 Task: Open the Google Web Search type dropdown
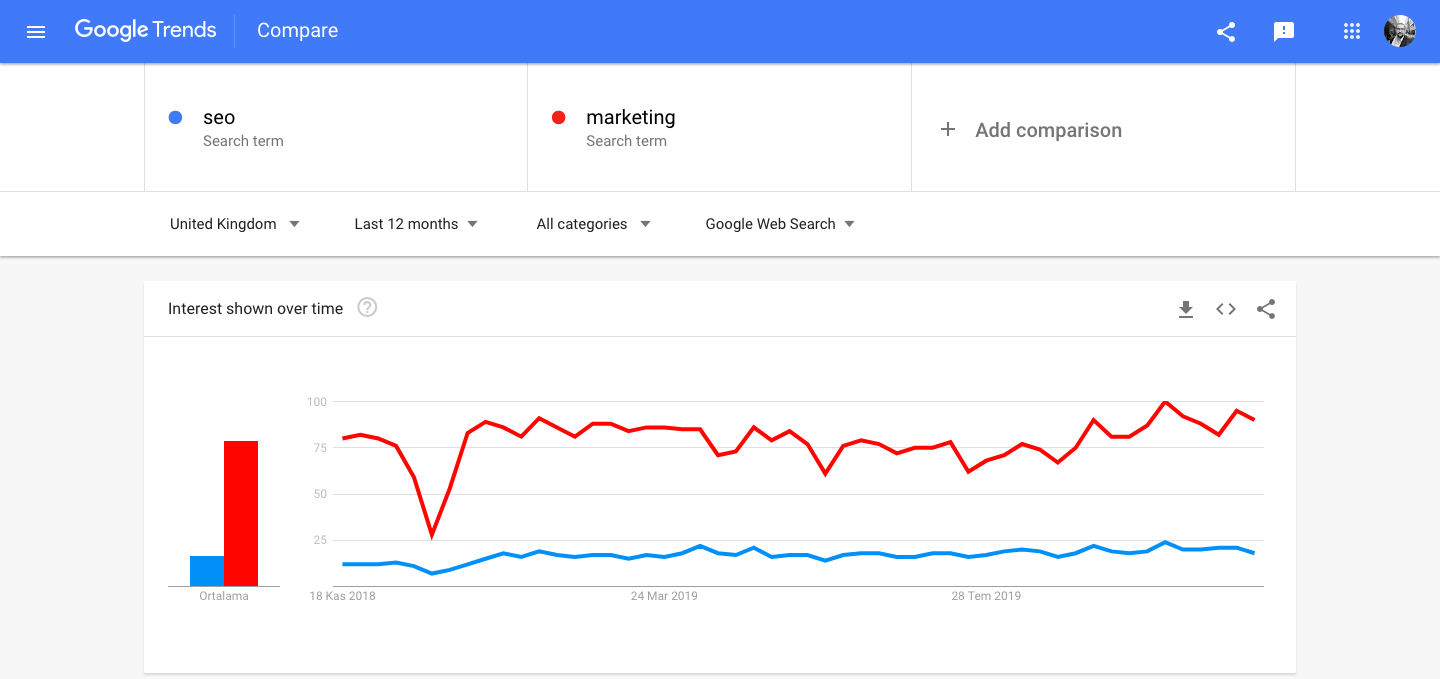pyautogui.click(x=780, y=224)
